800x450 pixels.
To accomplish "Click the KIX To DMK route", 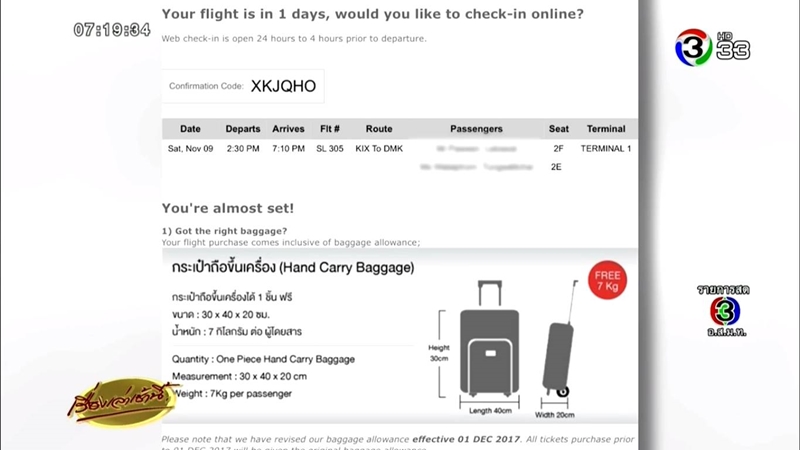I will pyautogui.click(x=379, y=148).
